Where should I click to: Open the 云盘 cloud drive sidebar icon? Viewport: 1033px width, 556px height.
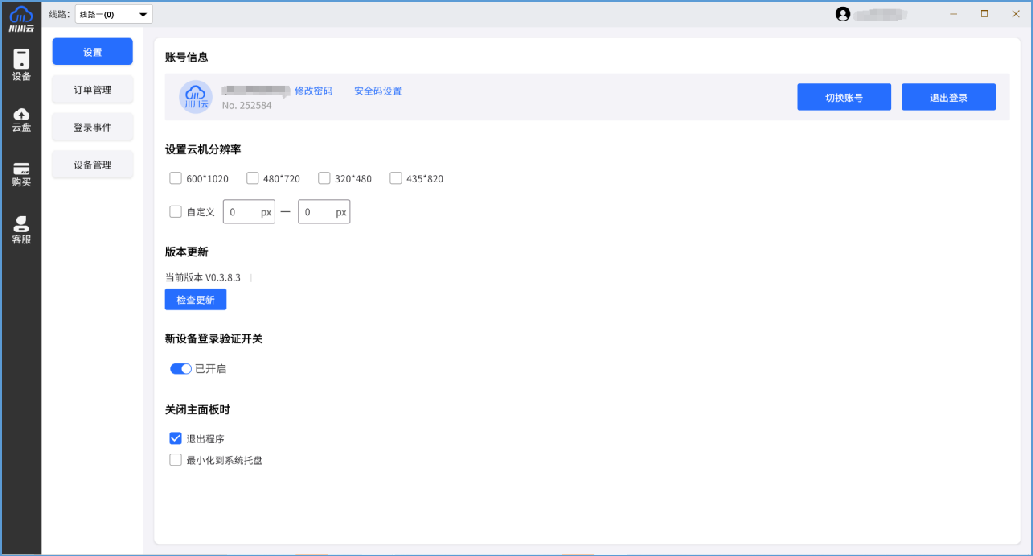(x=20, y=119)
